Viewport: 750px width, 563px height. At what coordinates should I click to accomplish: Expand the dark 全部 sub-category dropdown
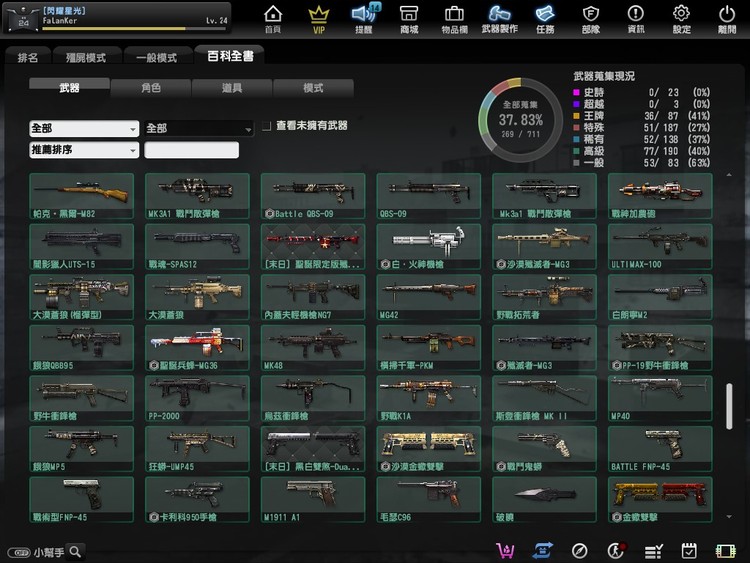(x=199, y=128)
